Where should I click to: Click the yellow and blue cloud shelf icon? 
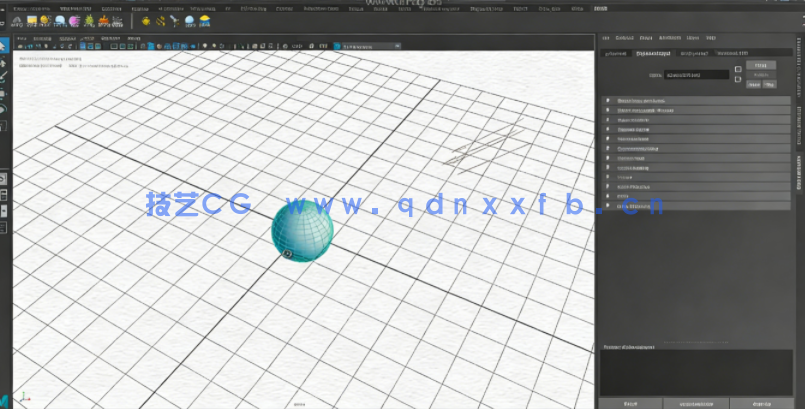click(205, 20)
